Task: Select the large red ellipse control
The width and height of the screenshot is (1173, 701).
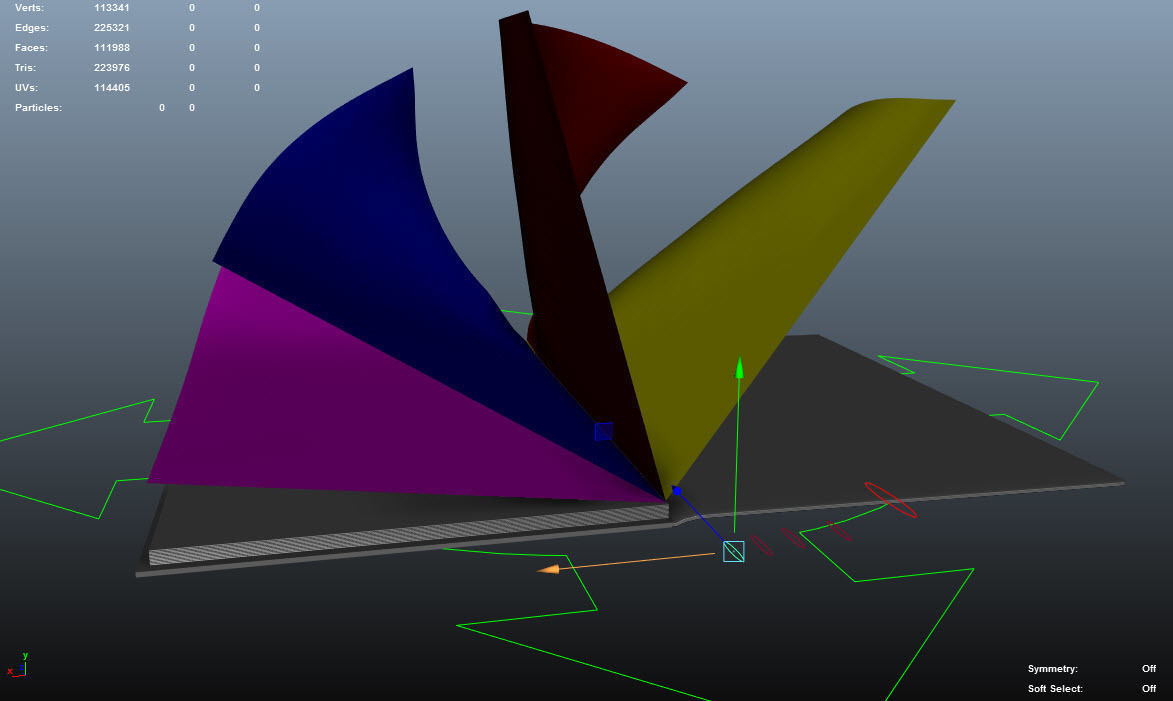Action: (891, 500)
